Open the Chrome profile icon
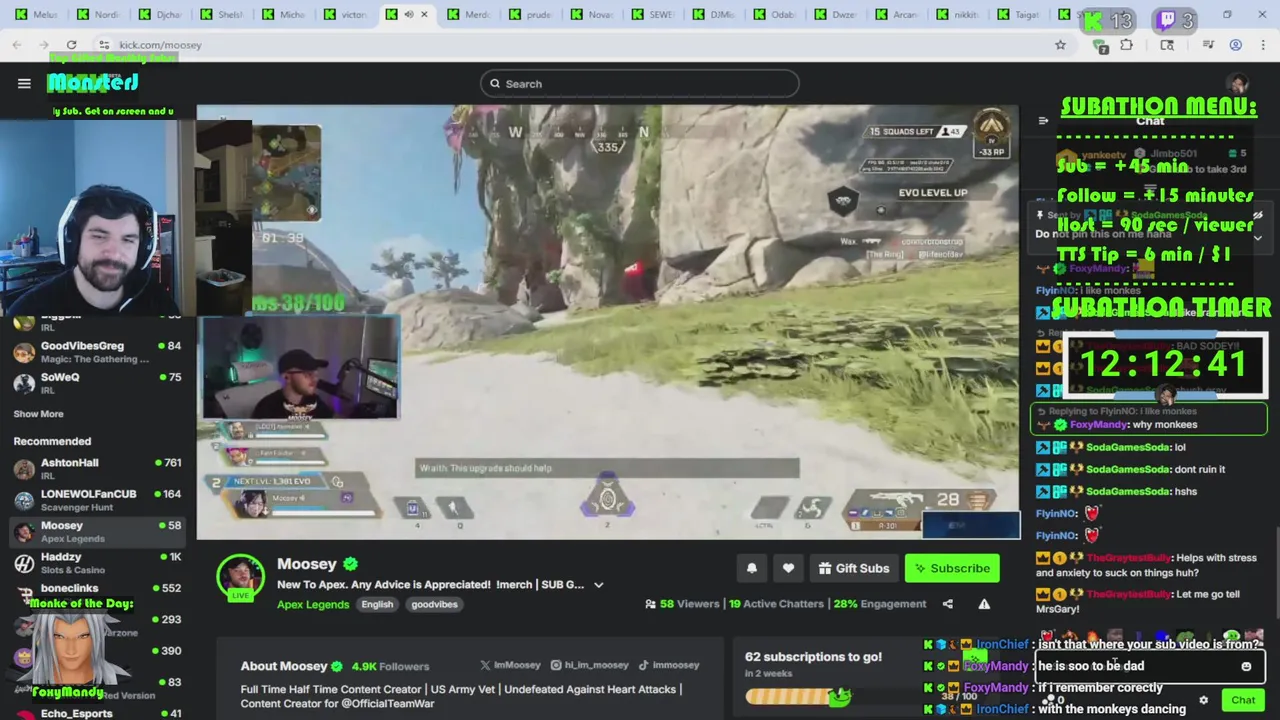This screenshot has width=1280, height=720. pos(1236,45)
